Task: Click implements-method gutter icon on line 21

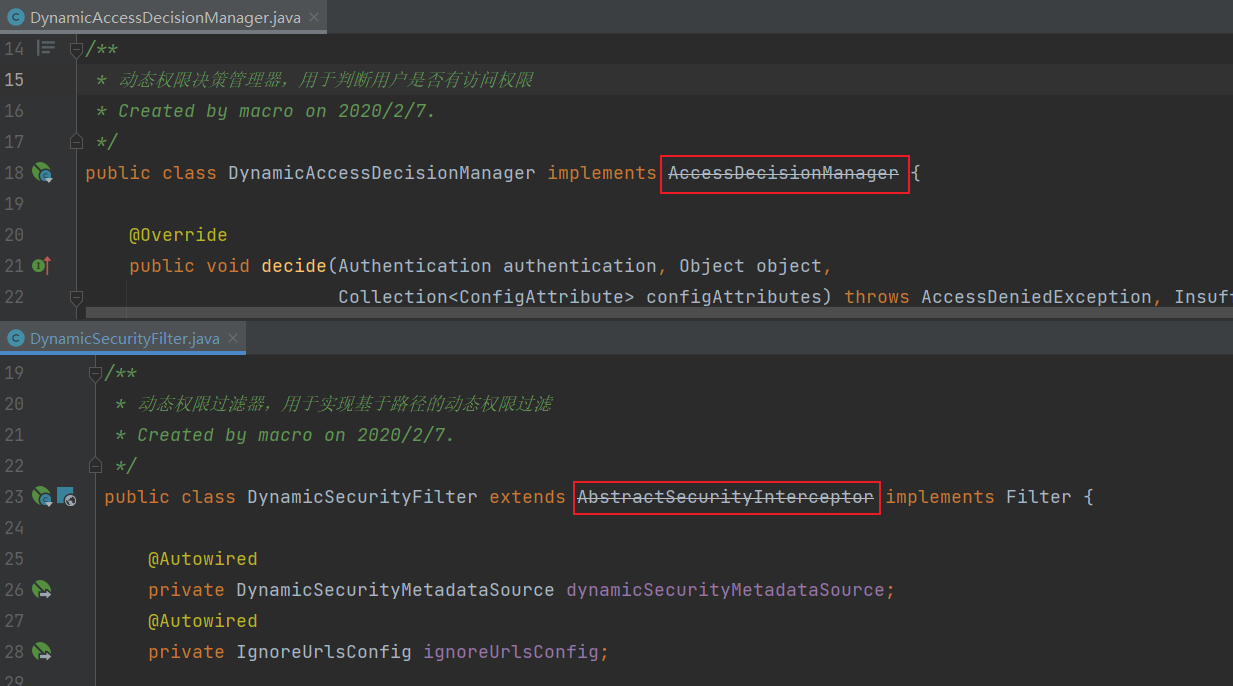Action: click(x=41, y=266)
